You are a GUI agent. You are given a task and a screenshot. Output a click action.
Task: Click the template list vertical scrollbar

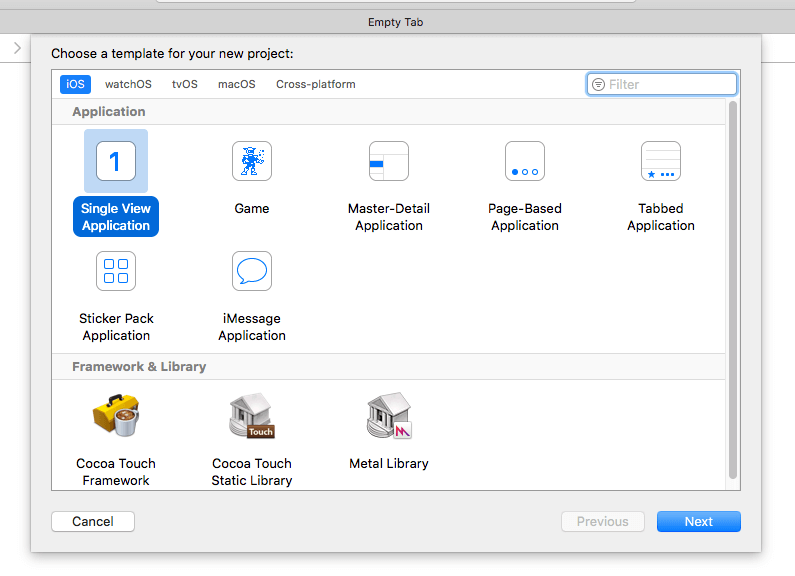point(733,290)
